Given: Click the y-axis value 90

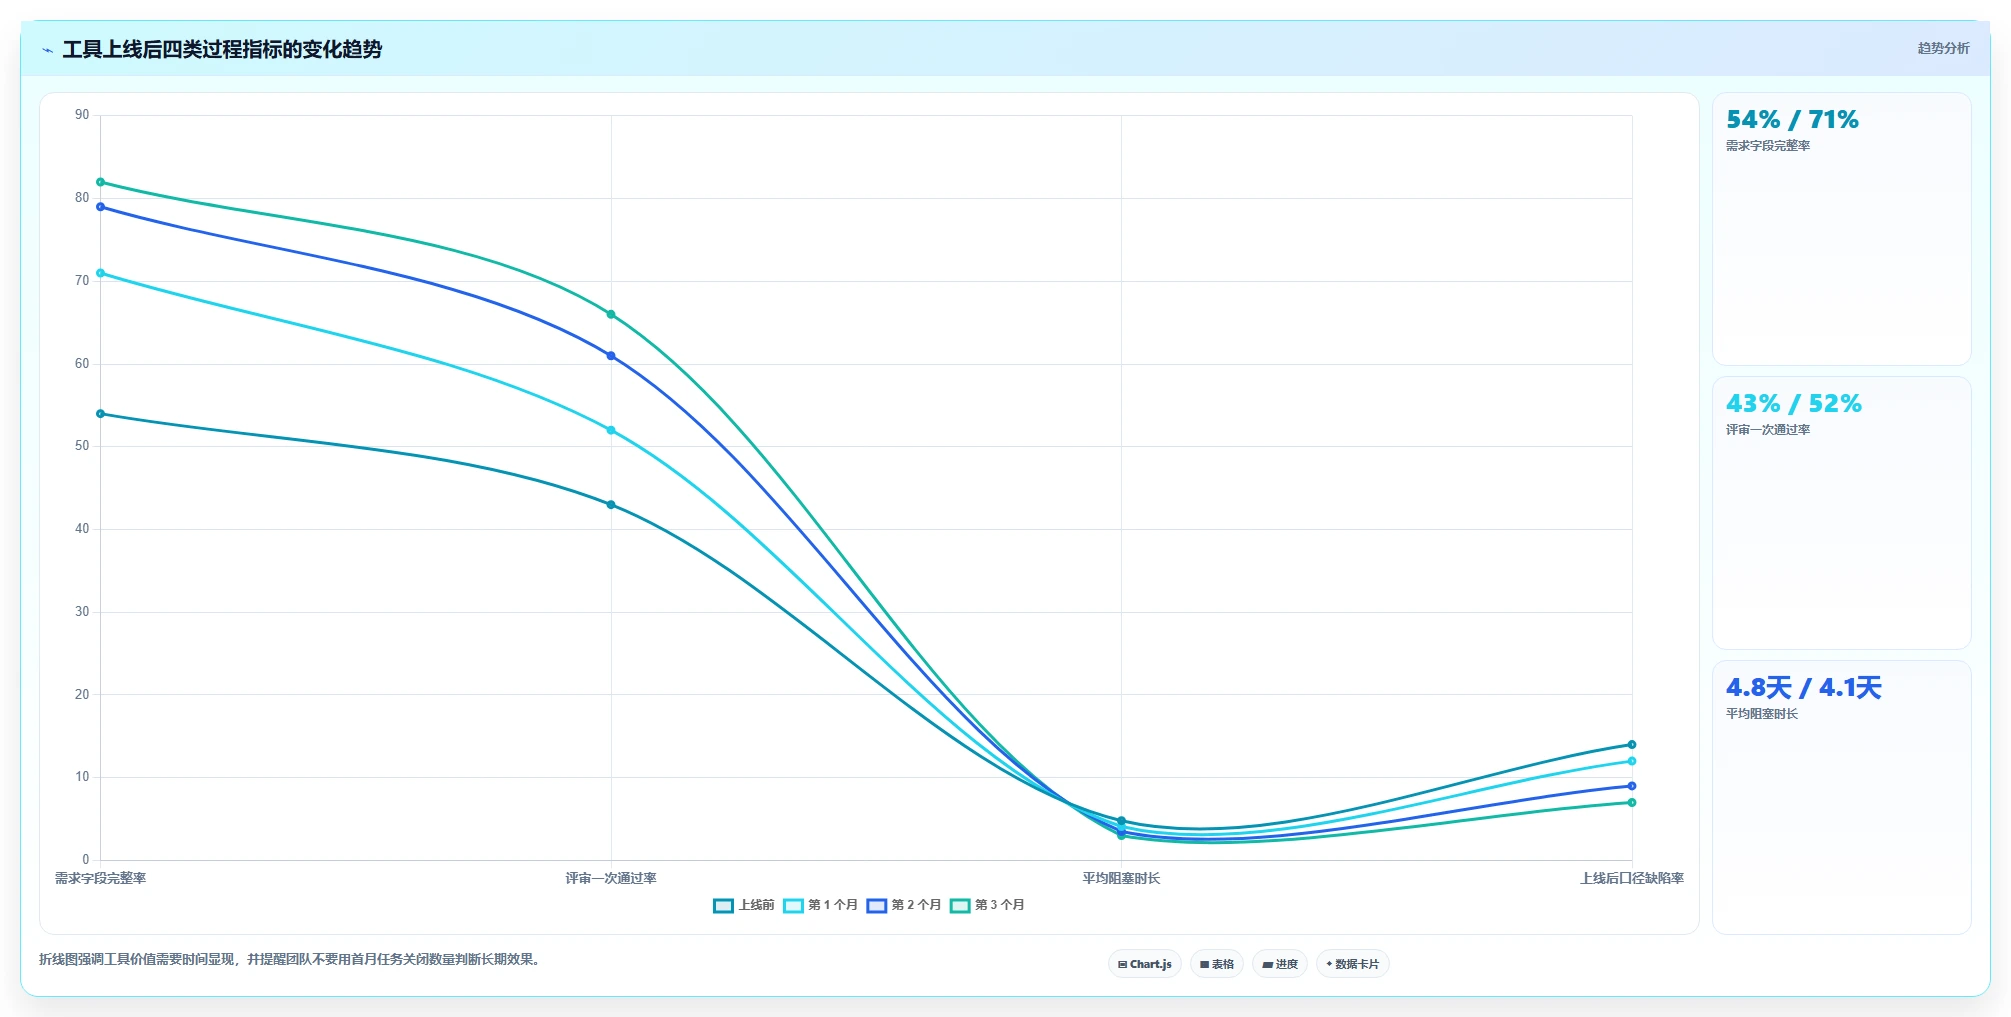Looking at the screenshot, I should (82, 115).
